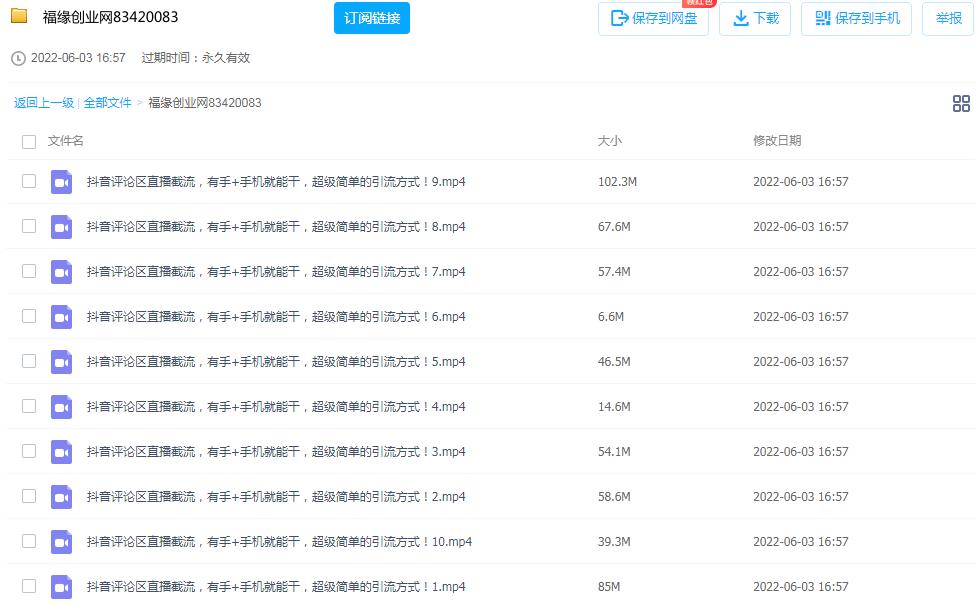Click 保存到手机 button
This screenshot has width=976, height=606.
(856, 19)
